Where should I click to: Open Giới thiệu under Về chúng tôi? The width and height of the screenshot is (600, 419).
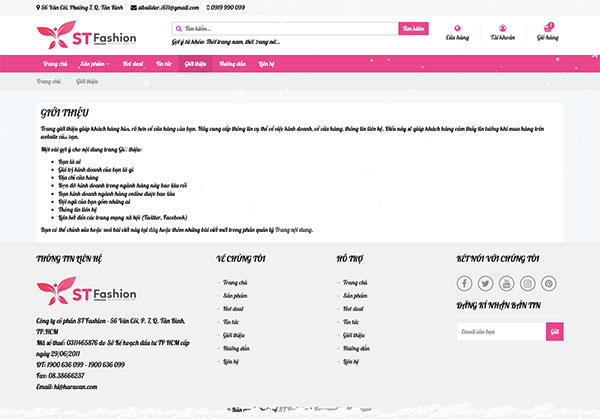coord(234,335)
